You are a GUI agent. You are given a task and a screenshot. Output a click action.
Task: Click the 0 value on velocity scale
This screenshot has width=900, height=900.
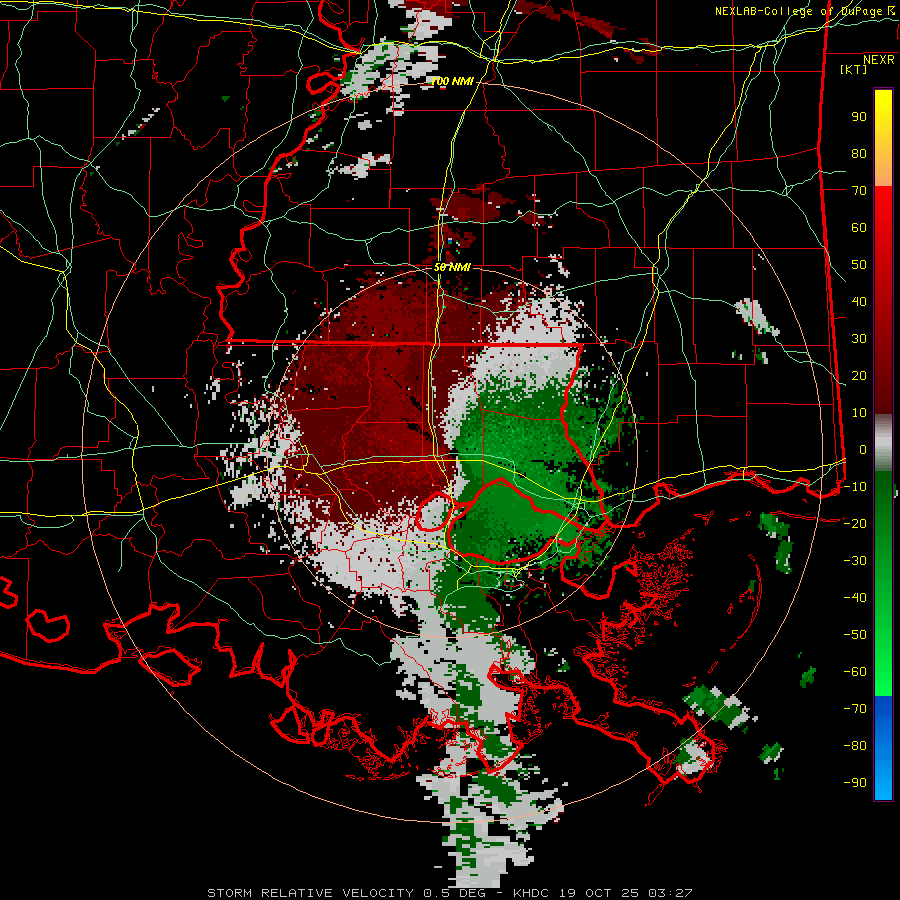[863, 450]
